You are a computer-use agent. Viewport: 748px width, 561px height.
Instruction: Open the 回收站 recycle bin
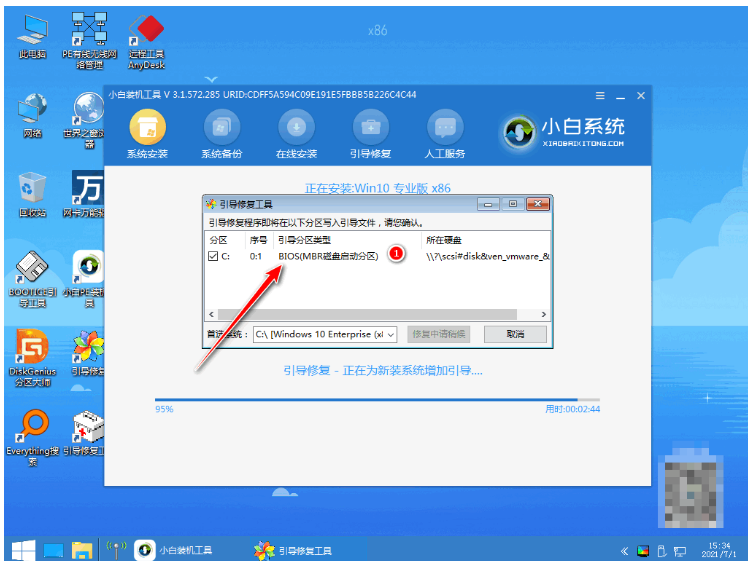click(32, 195)
